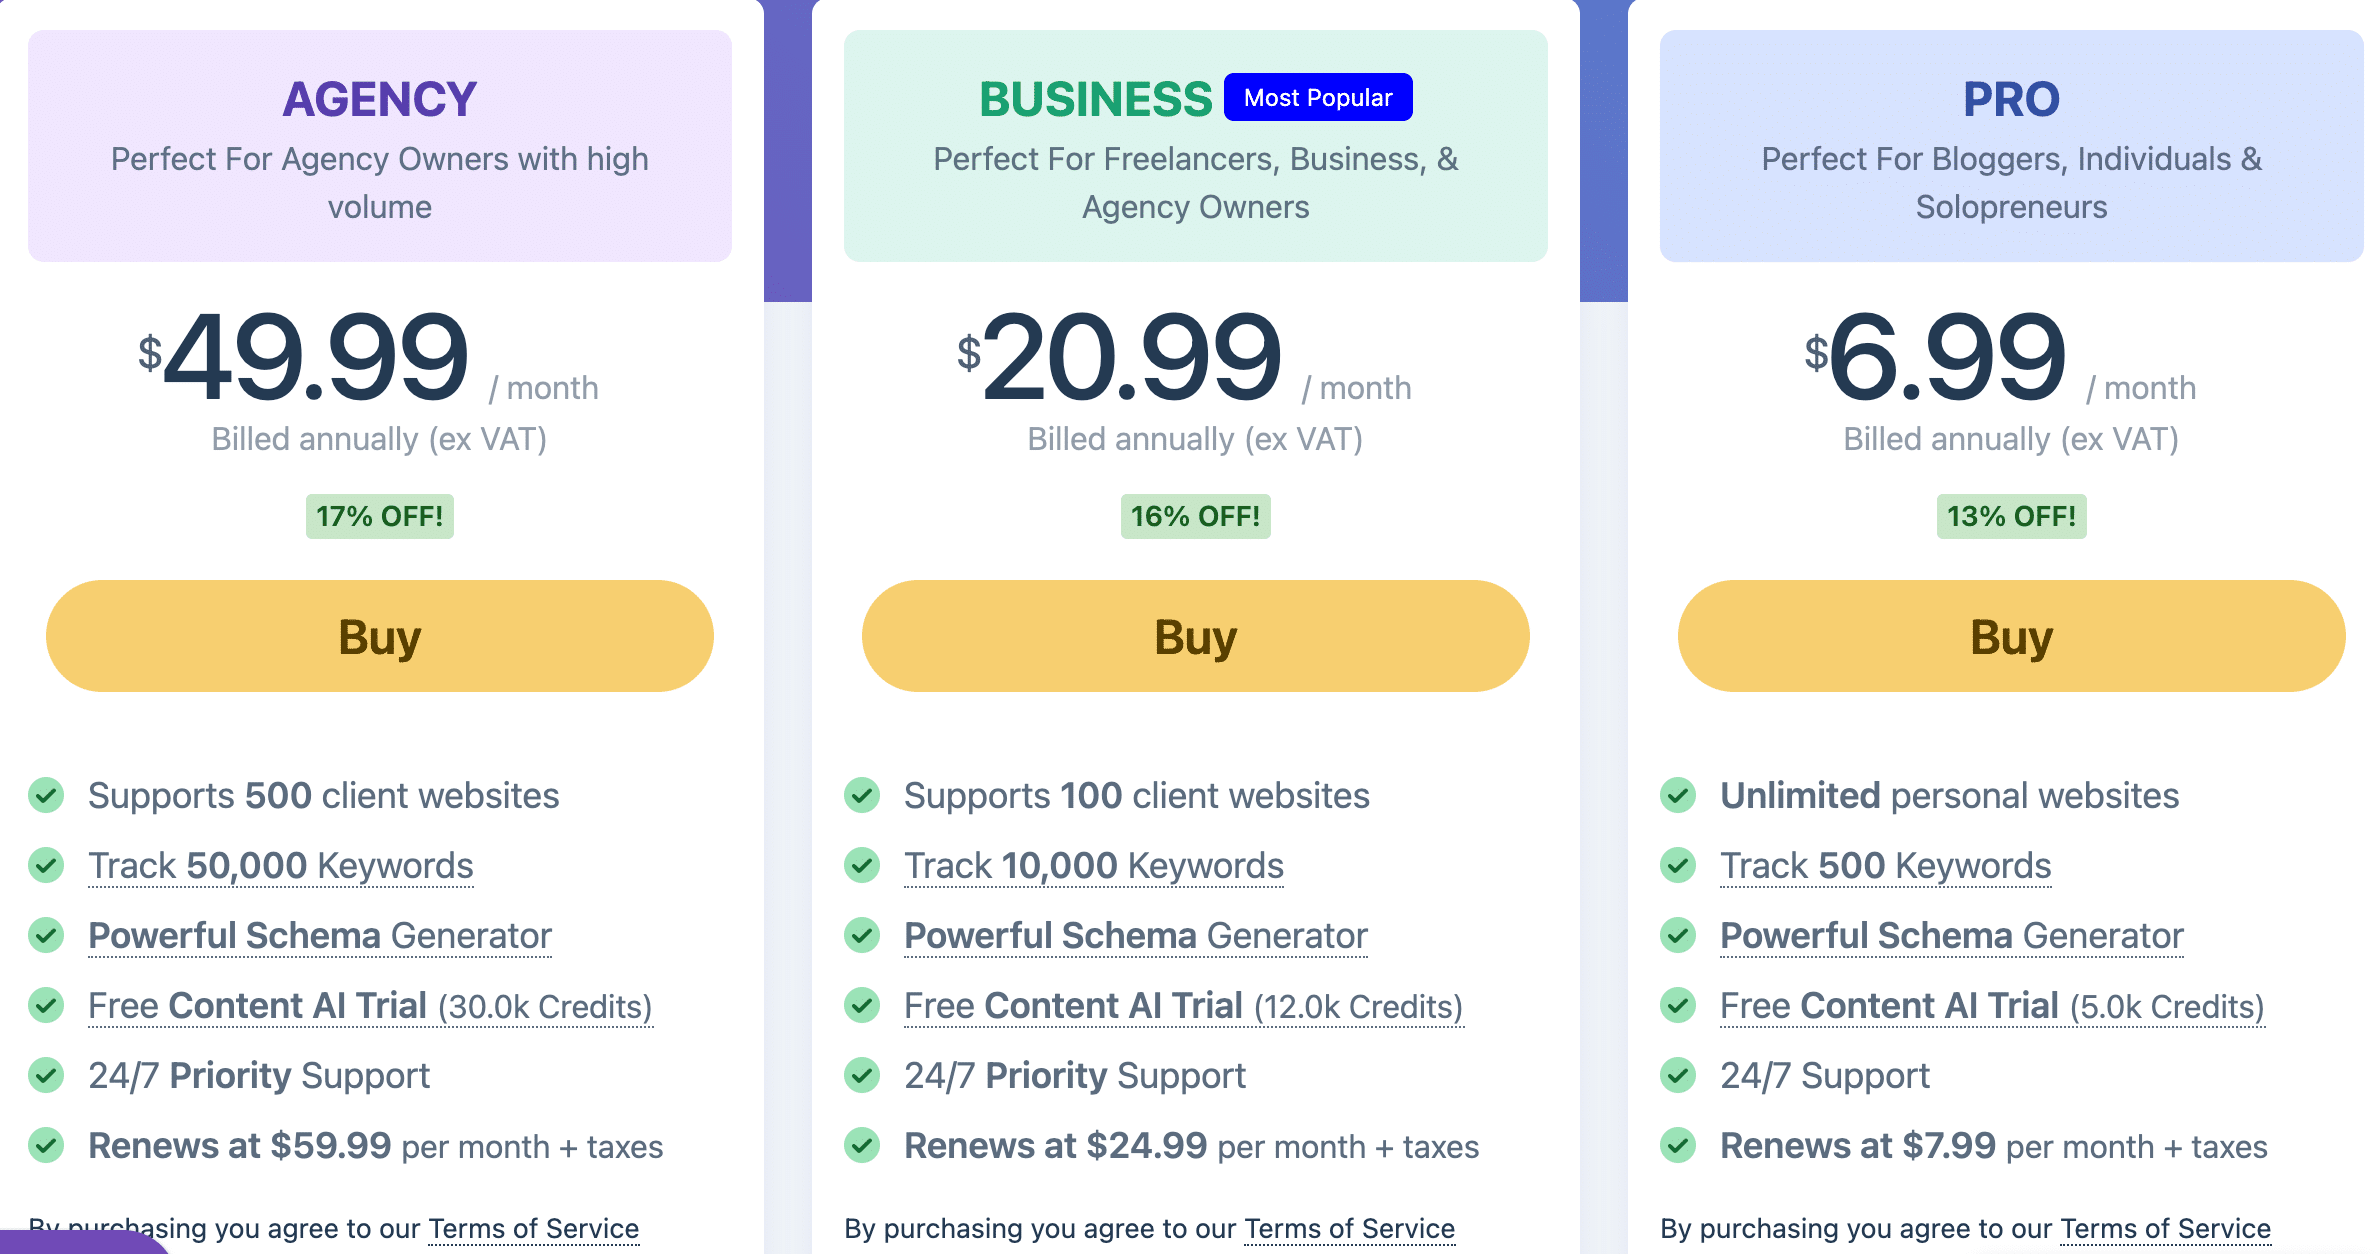Click the checkmark beside Powerful Schema Generator on Business
This screenshot has width=2378, height=1254.
(862, 936)
